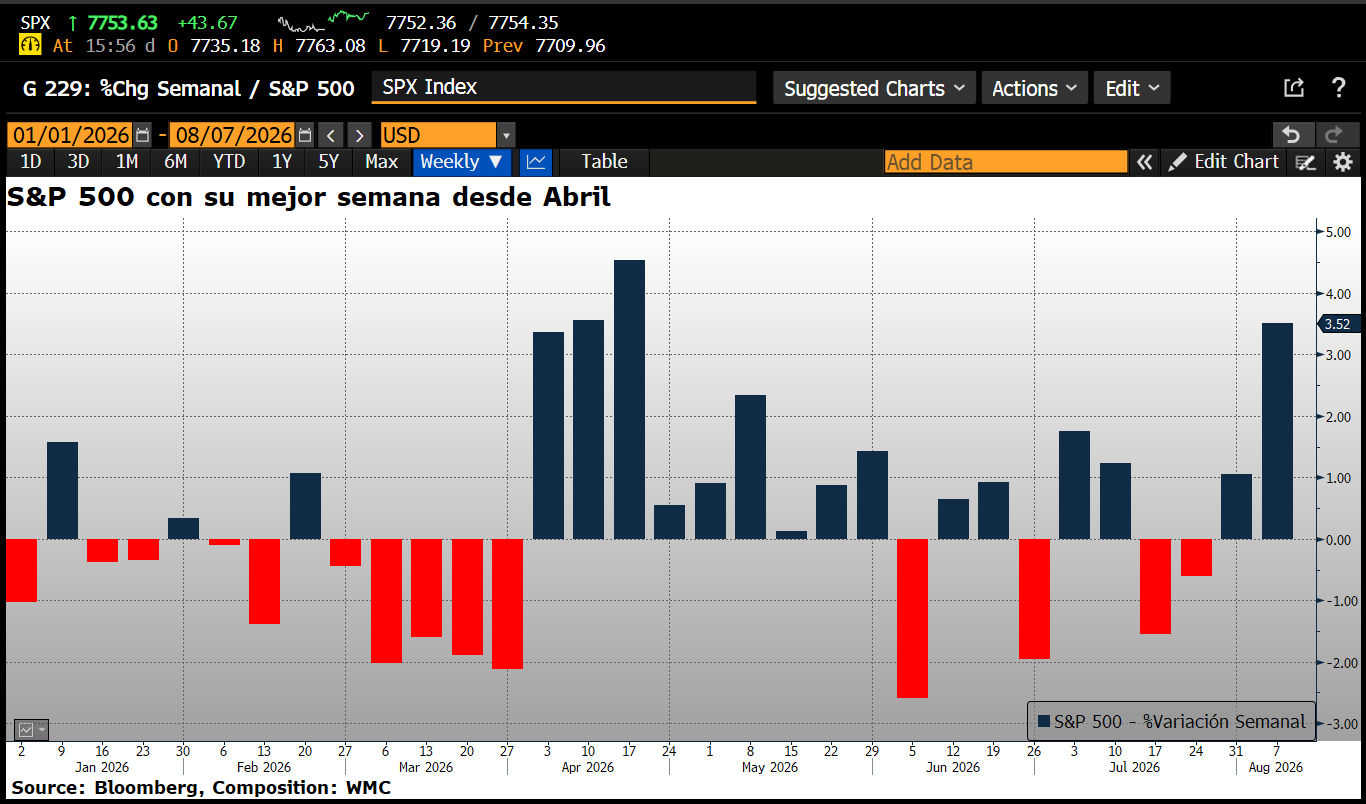Expand the currency dropdown arrow next to USD

pyautogui.click(x=506, y=135)
